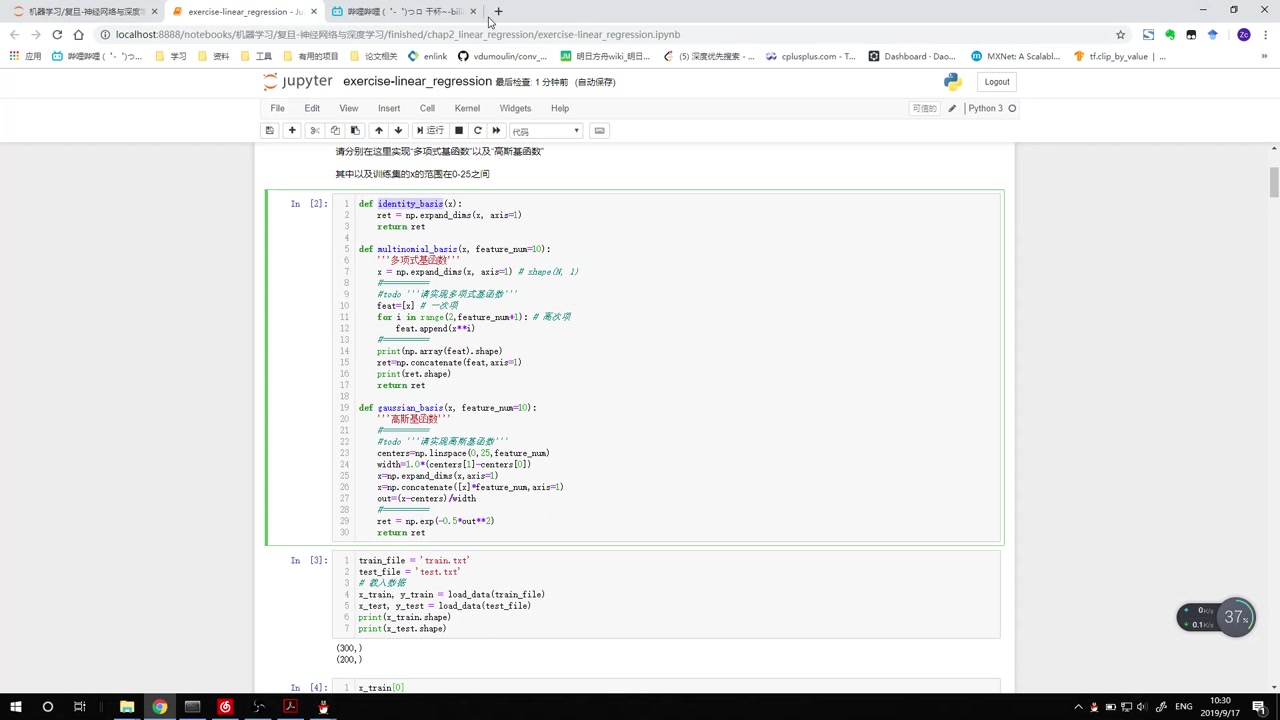The width and height of the screenshot is (1280, 720).
Task: Restart and run all with the fast-forward icon
Action: (x=496, y=131)
